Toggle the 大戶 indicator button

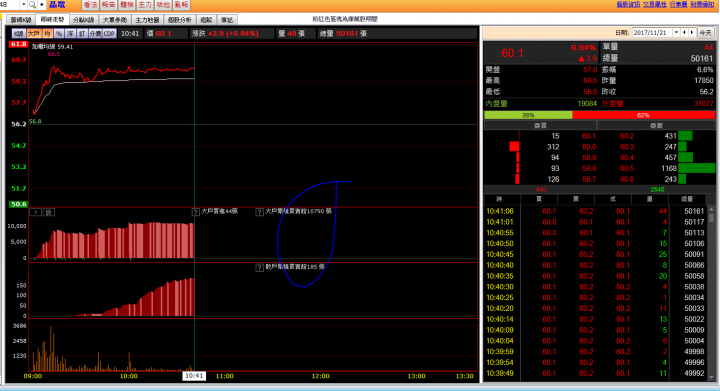tap(34, 34)
